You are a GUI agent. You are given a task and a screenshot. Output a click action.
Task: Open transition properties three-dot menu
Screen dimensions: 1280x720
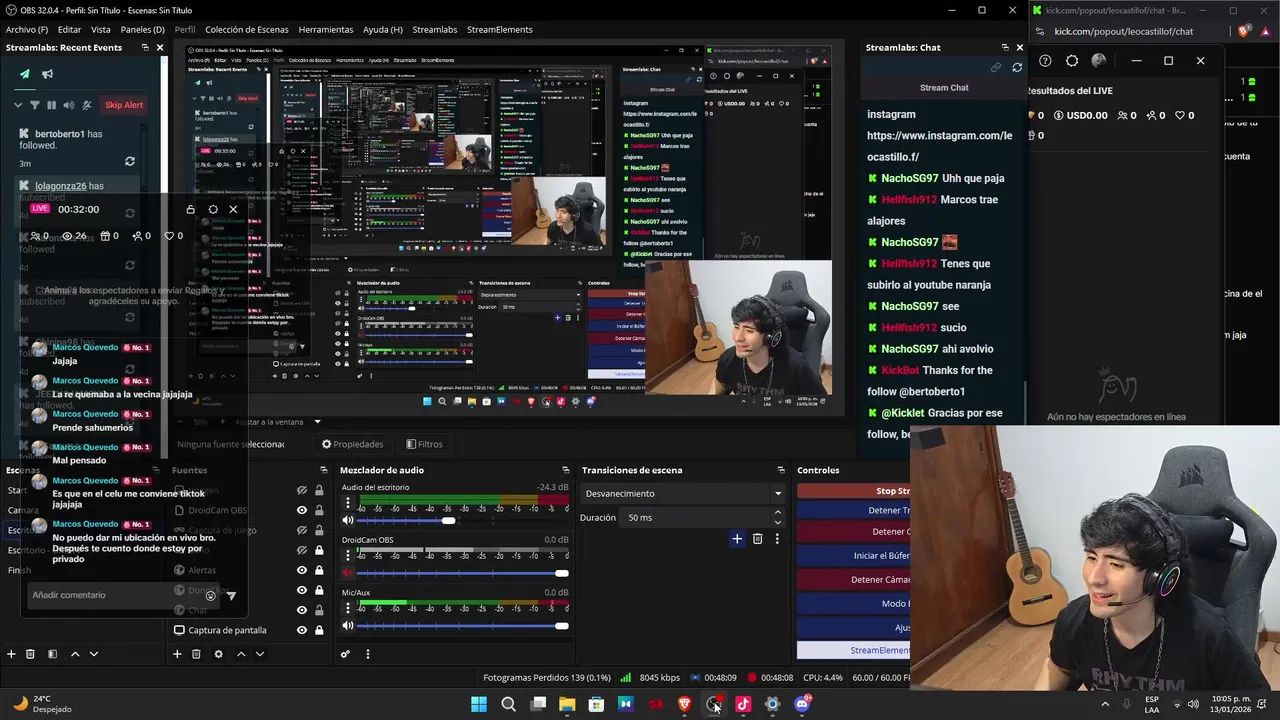tap(777, 539)
